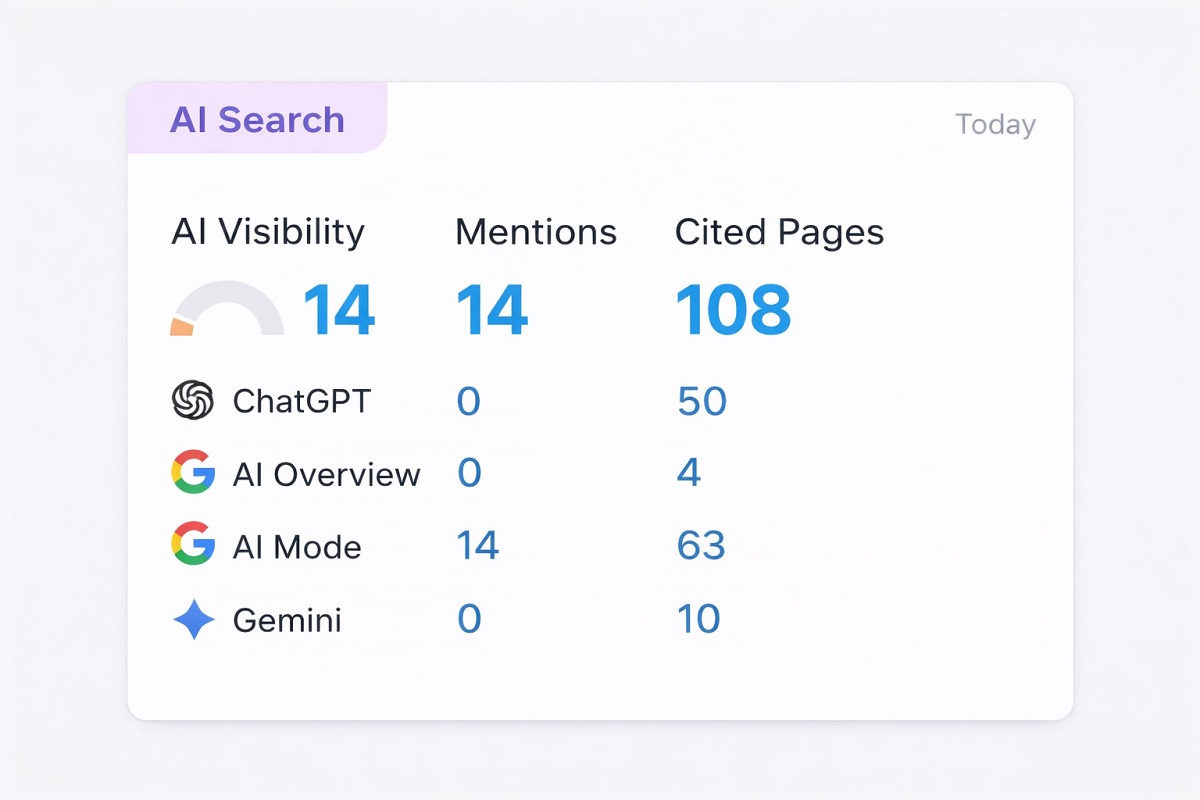This screenshot has height=800, width=1200.
Task: Click the Google icon beside AI Overview
Action: tap(193, 473)
